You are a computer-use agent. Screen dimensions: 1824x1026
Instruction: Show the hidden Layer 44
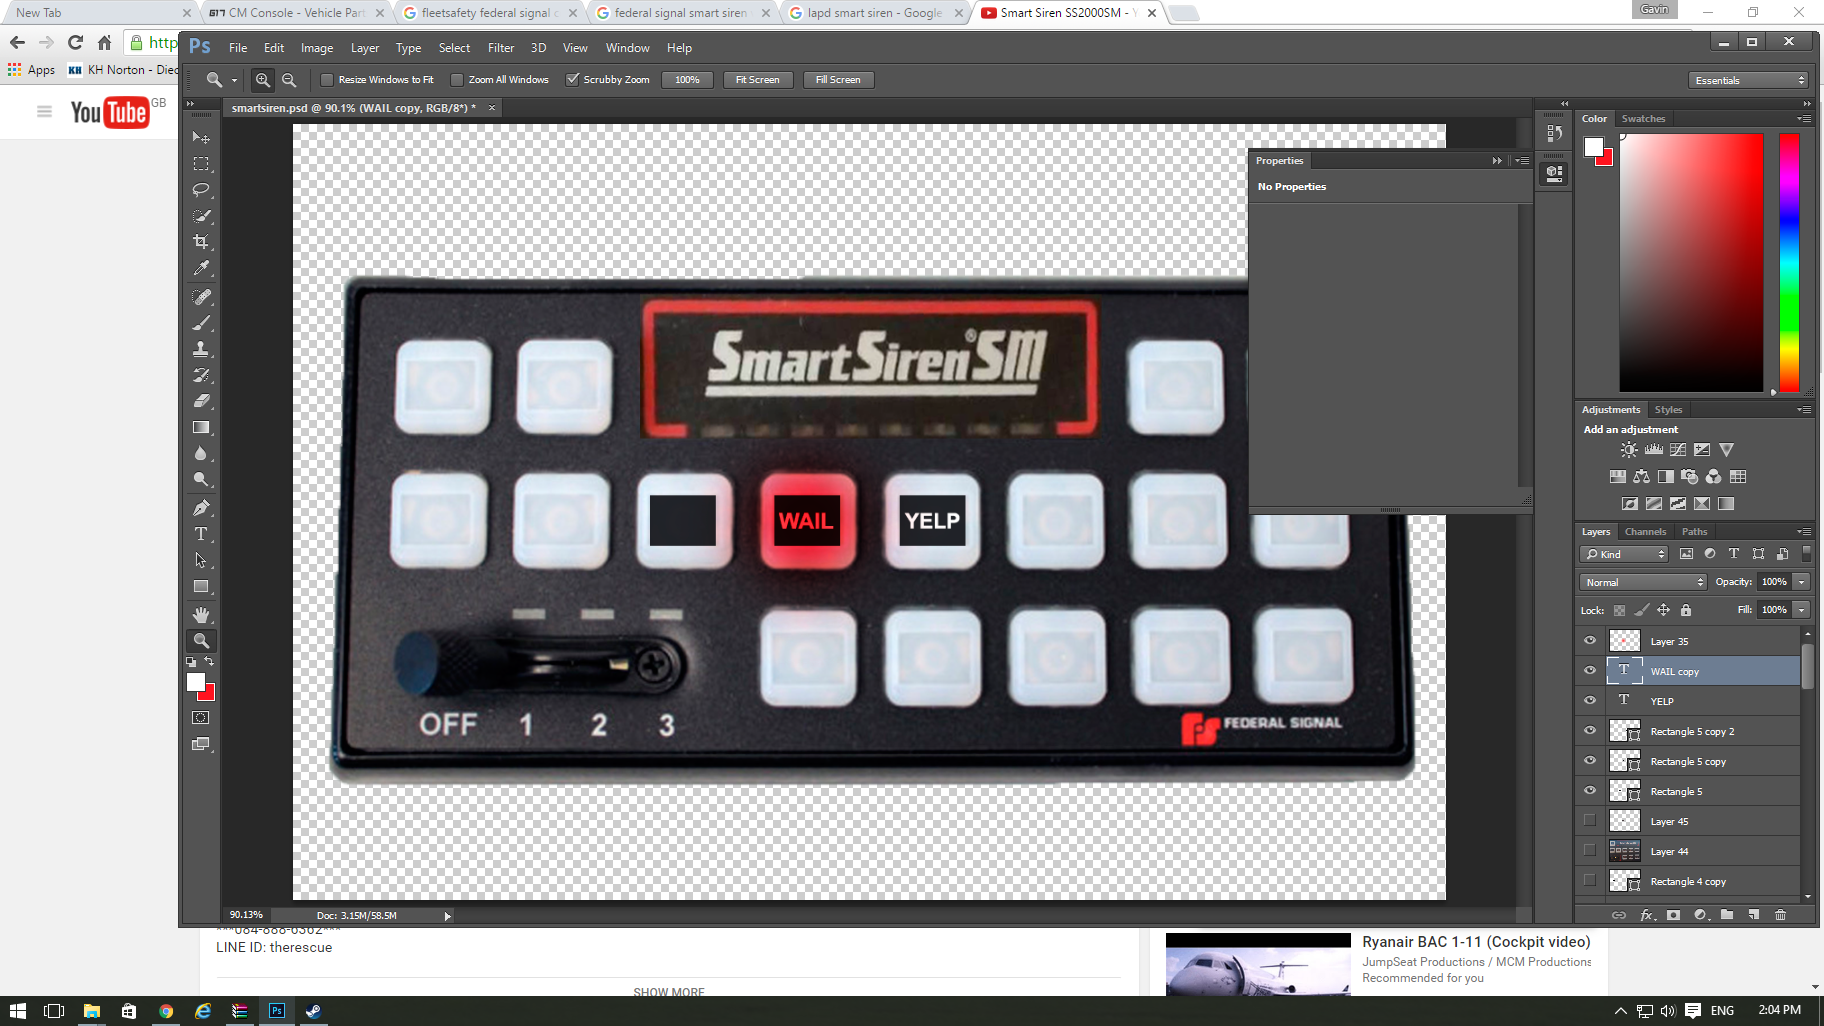(x=1590, y=851)
